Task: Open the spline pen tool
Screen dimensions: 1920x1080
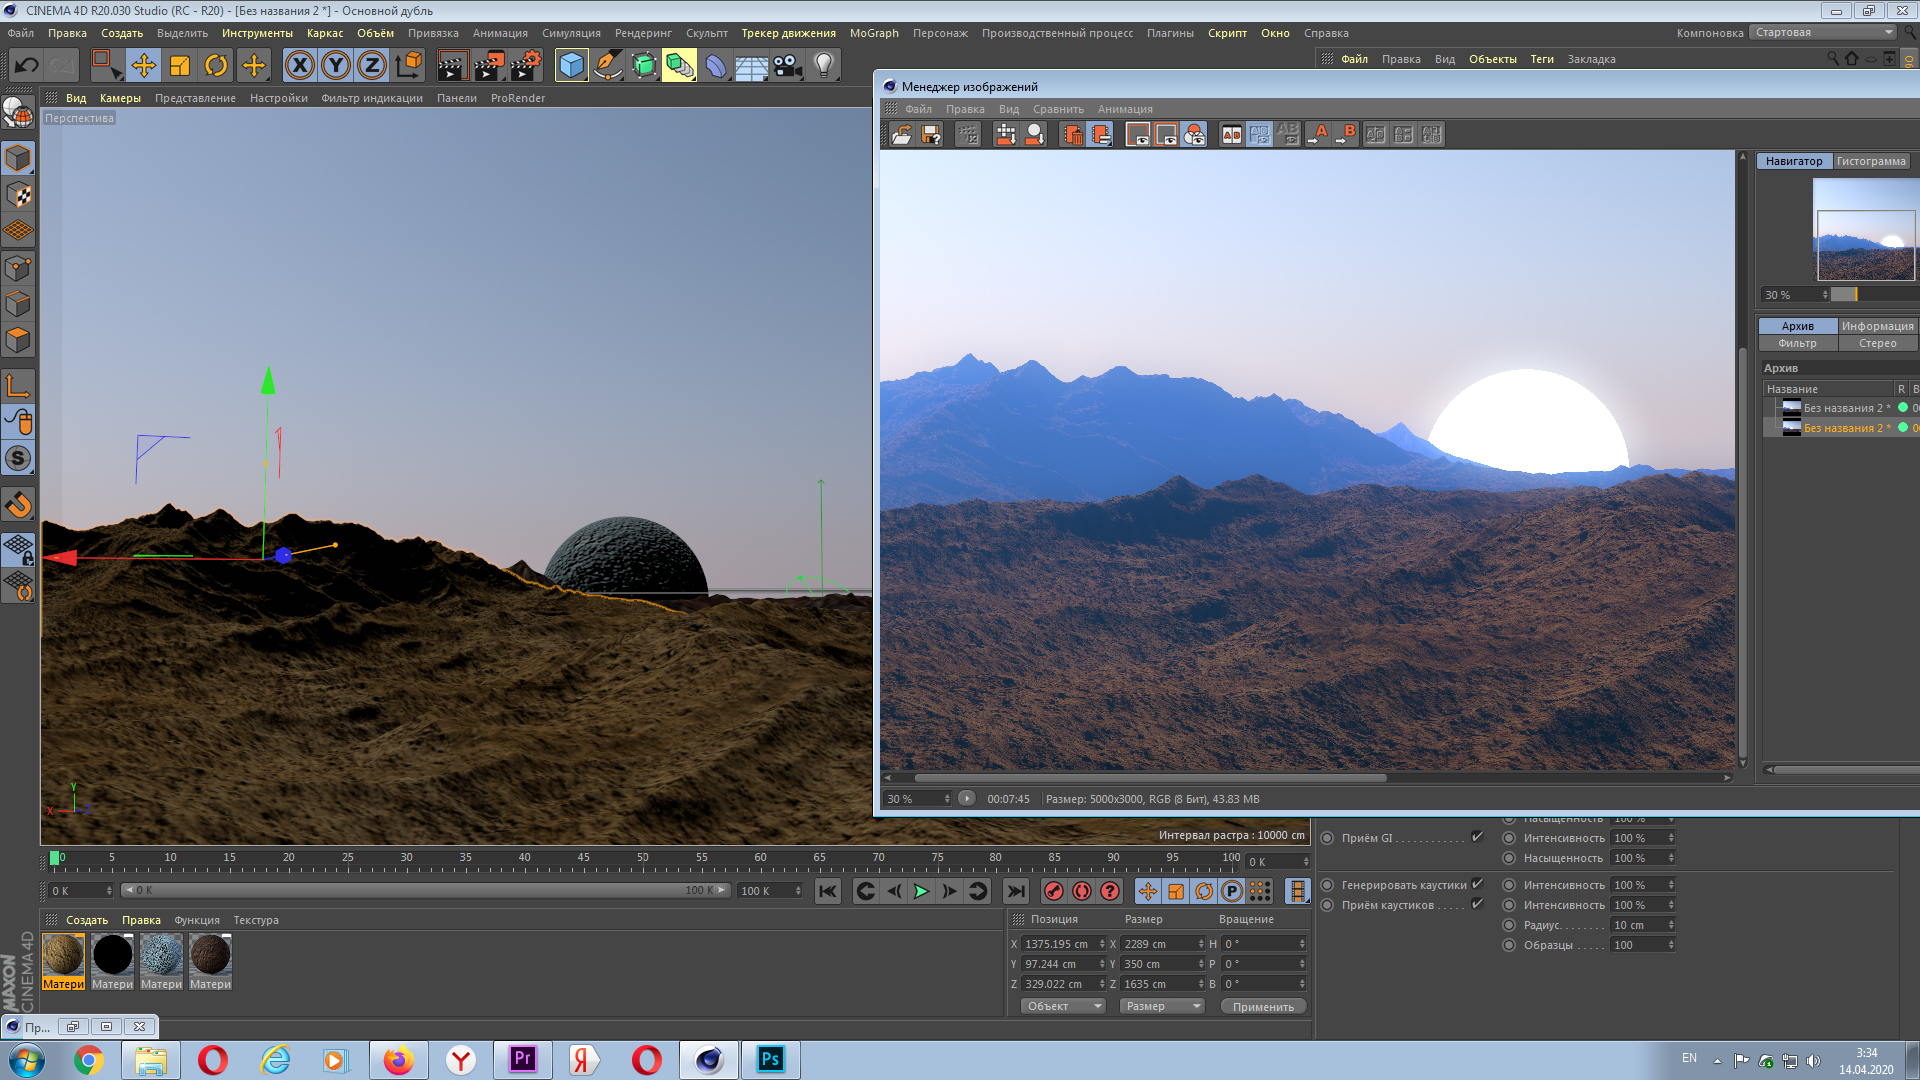Action: [x=608, y=66]
